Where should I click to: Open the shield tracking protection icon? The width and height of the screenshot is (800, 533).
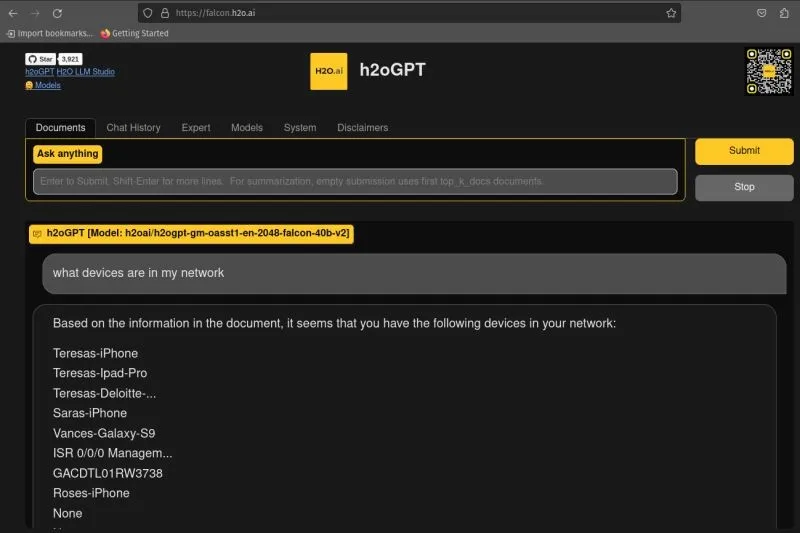pos(147,13)
